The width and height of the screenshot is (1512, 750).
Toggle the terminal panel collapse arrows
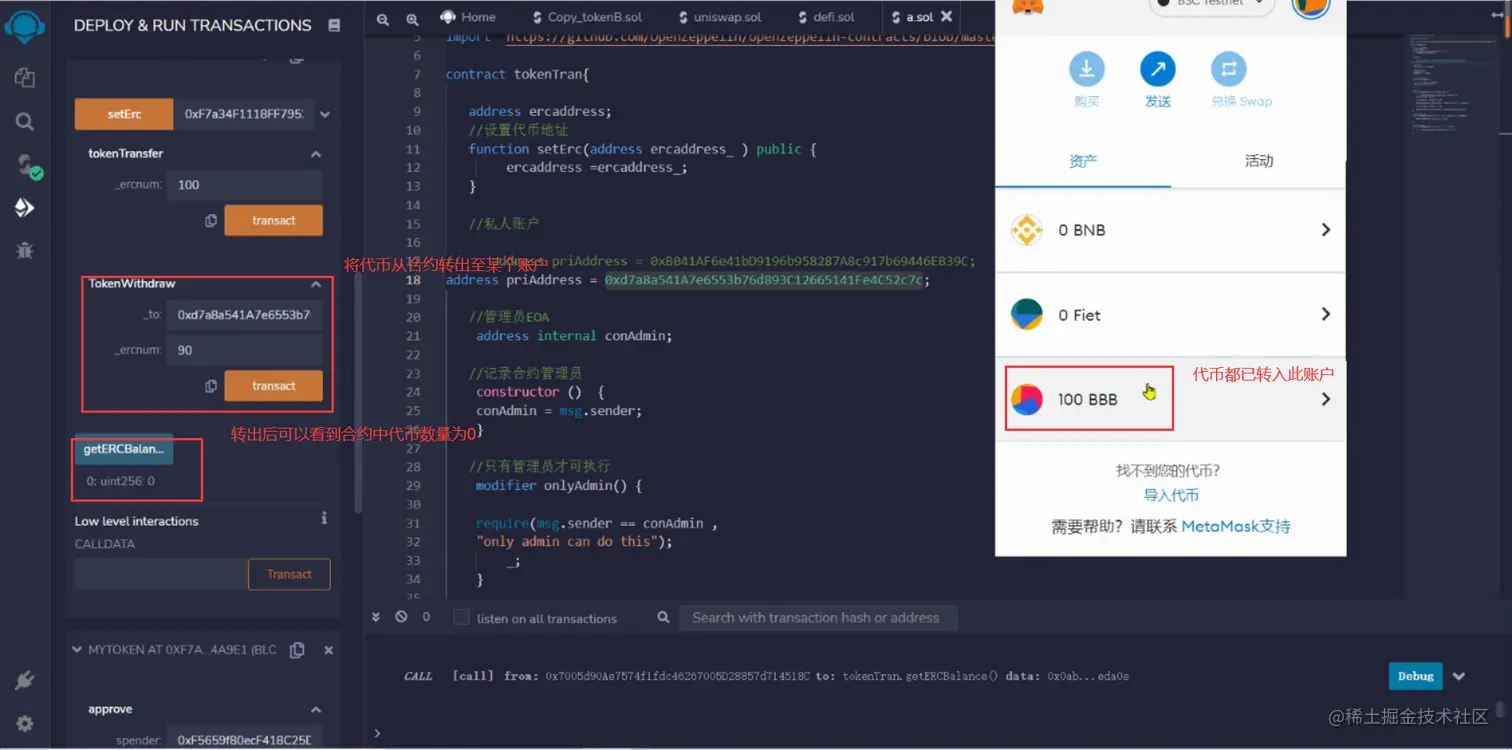click(377, 617)
